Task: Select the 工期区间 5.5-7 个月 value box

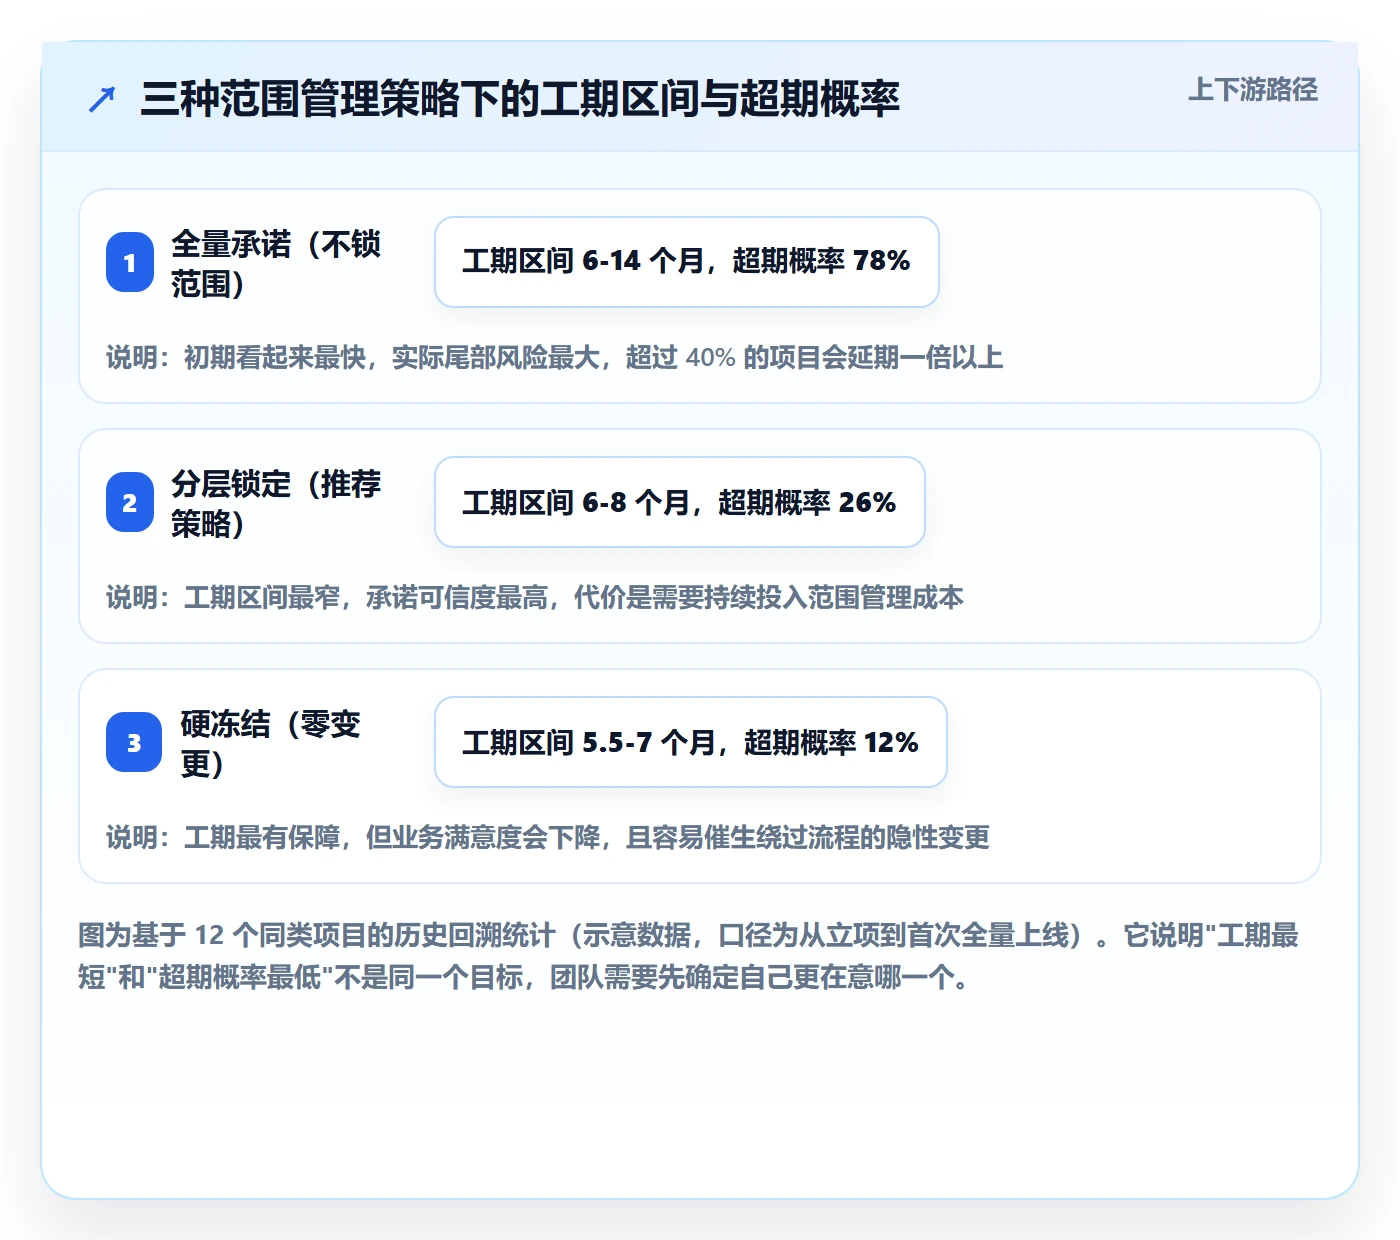Action: 691,742
